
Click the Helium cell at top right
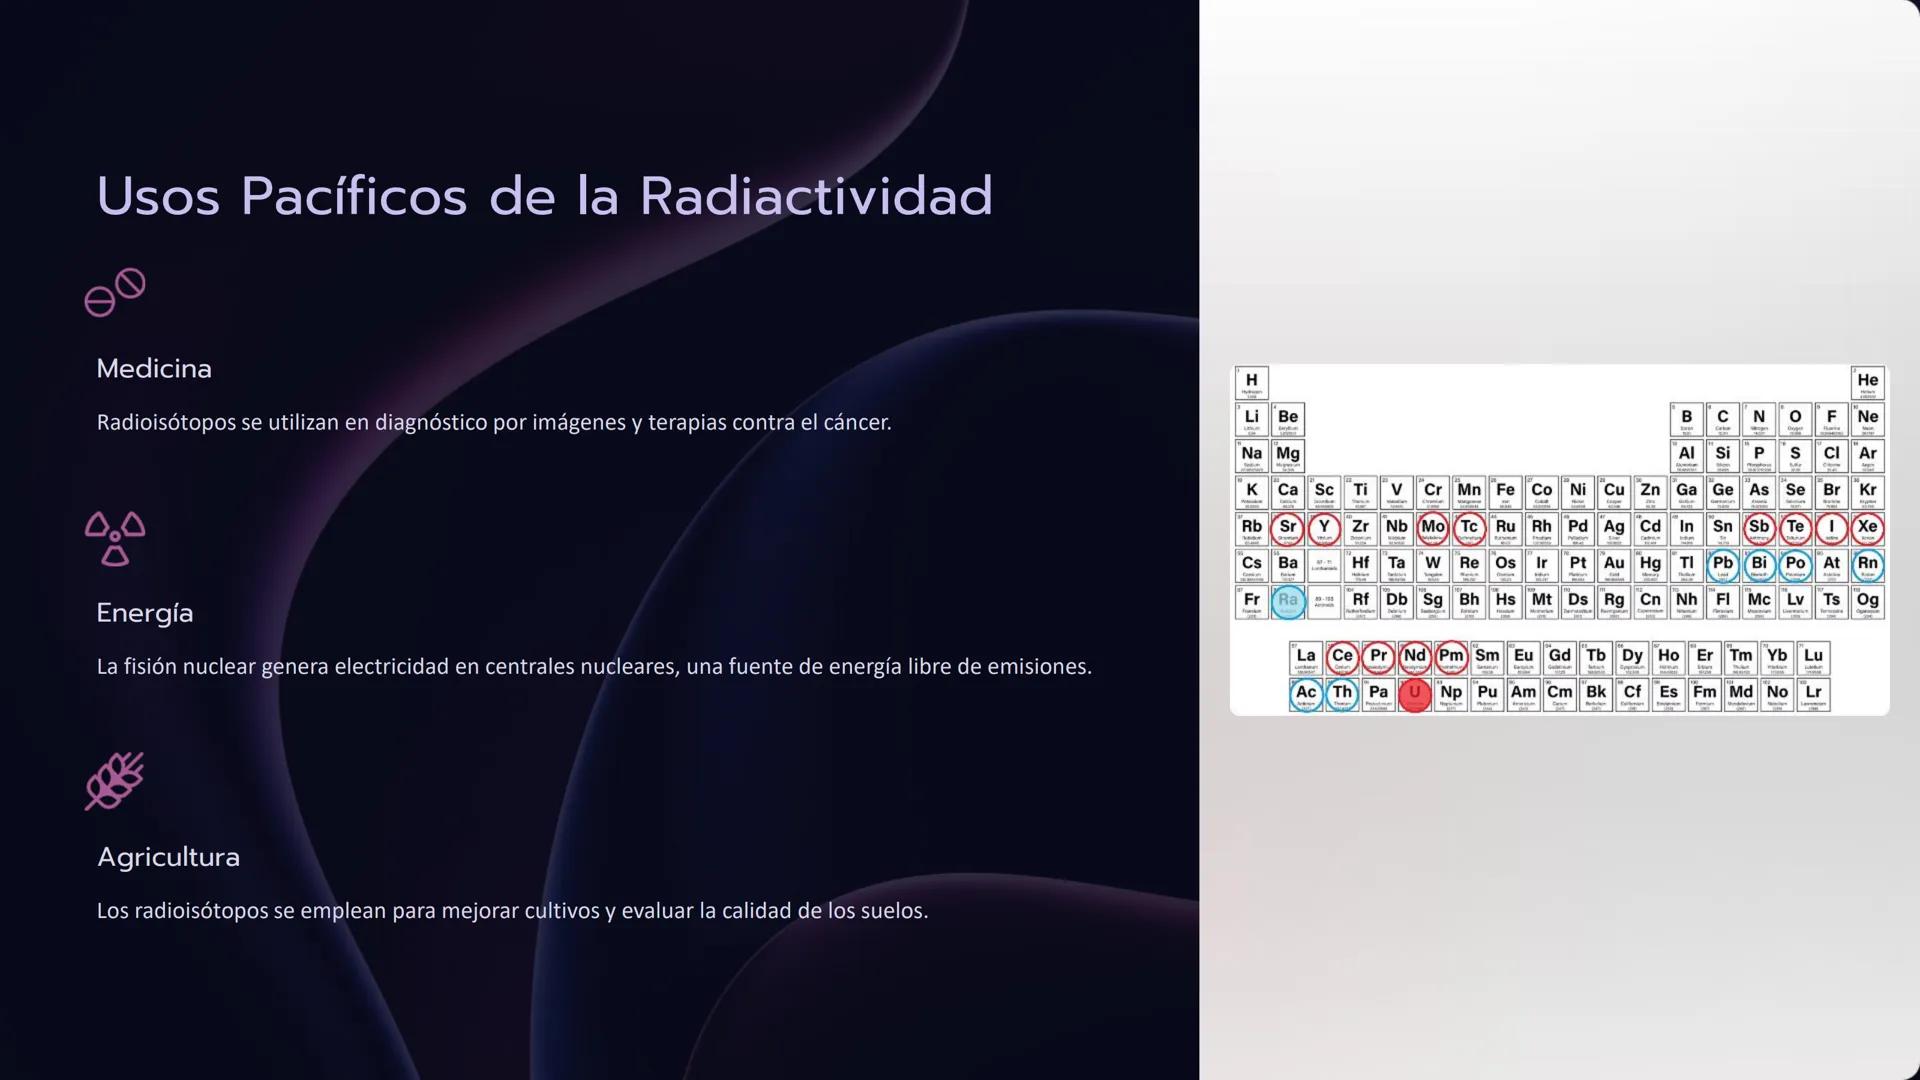pyautogui.click(x=1866, y=381)
